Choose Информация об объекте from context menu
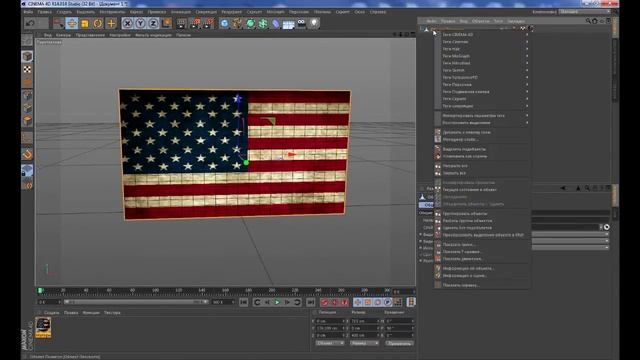The width and height of the screenshot is (640, 360). point(483,269)
